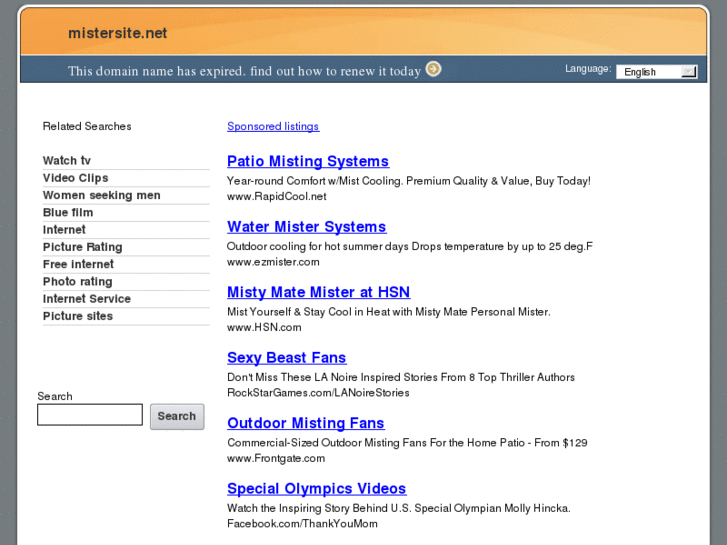Select Internet related search
Screen dimensions: 727x545
64,230
